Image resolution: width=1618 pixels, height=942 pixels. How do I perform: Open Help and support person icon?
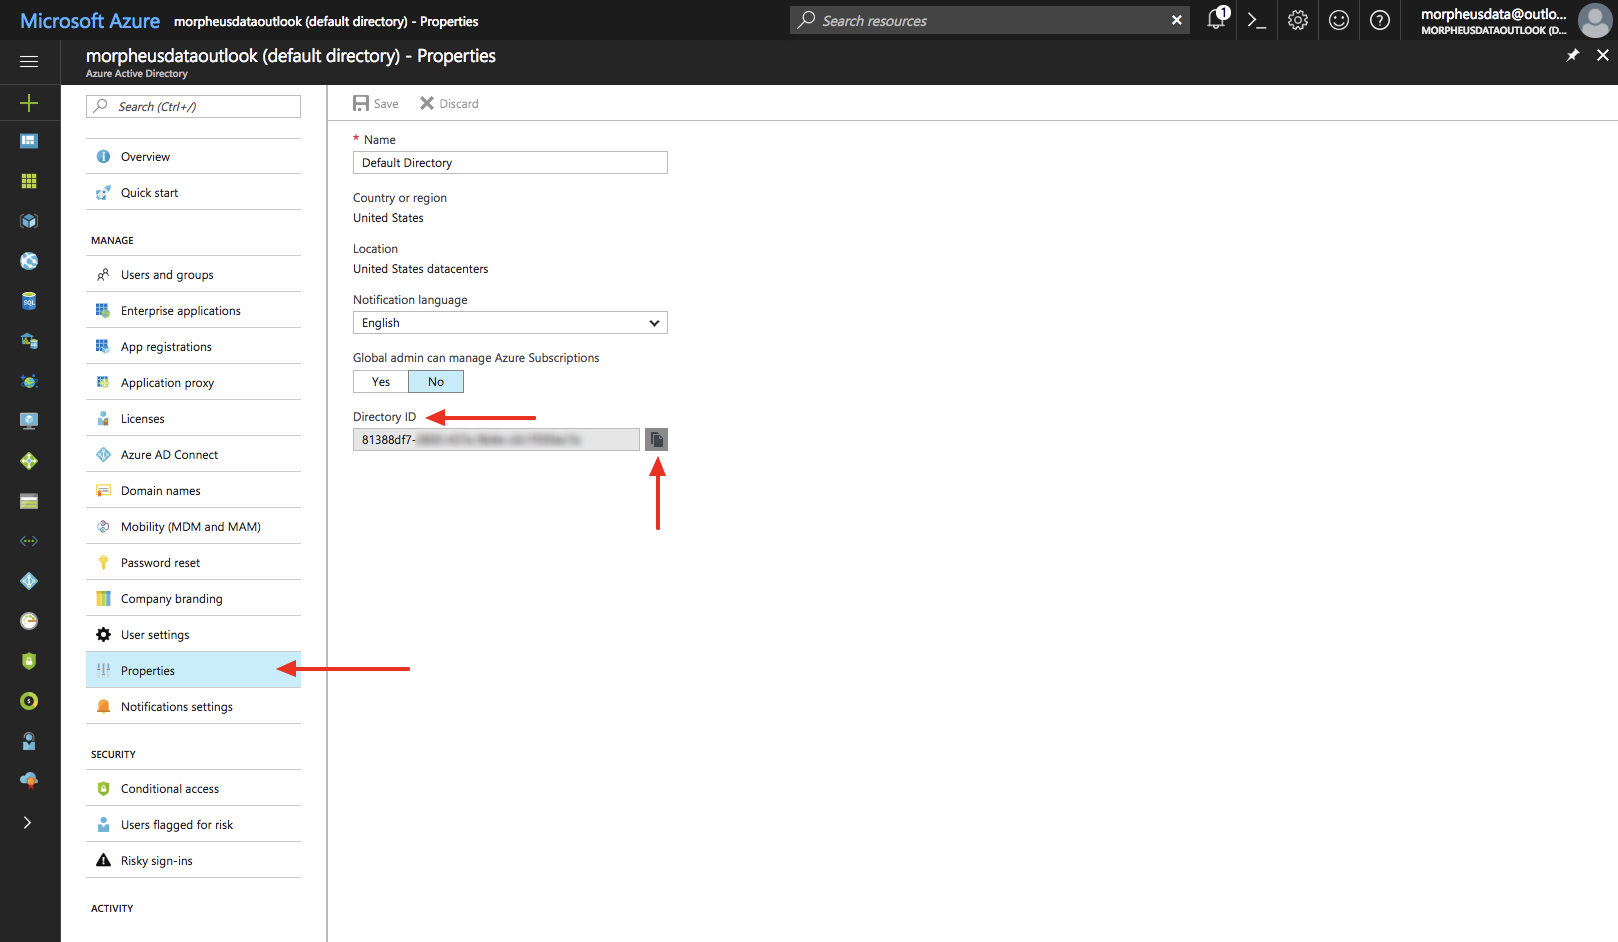tap(29, 741)
